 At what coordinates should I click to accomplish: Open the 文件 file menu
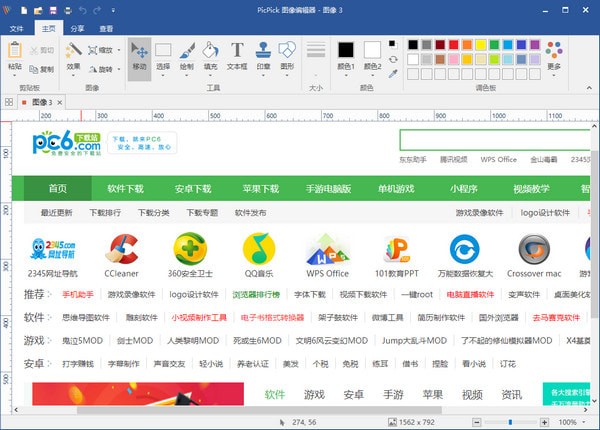pos(17,29)
